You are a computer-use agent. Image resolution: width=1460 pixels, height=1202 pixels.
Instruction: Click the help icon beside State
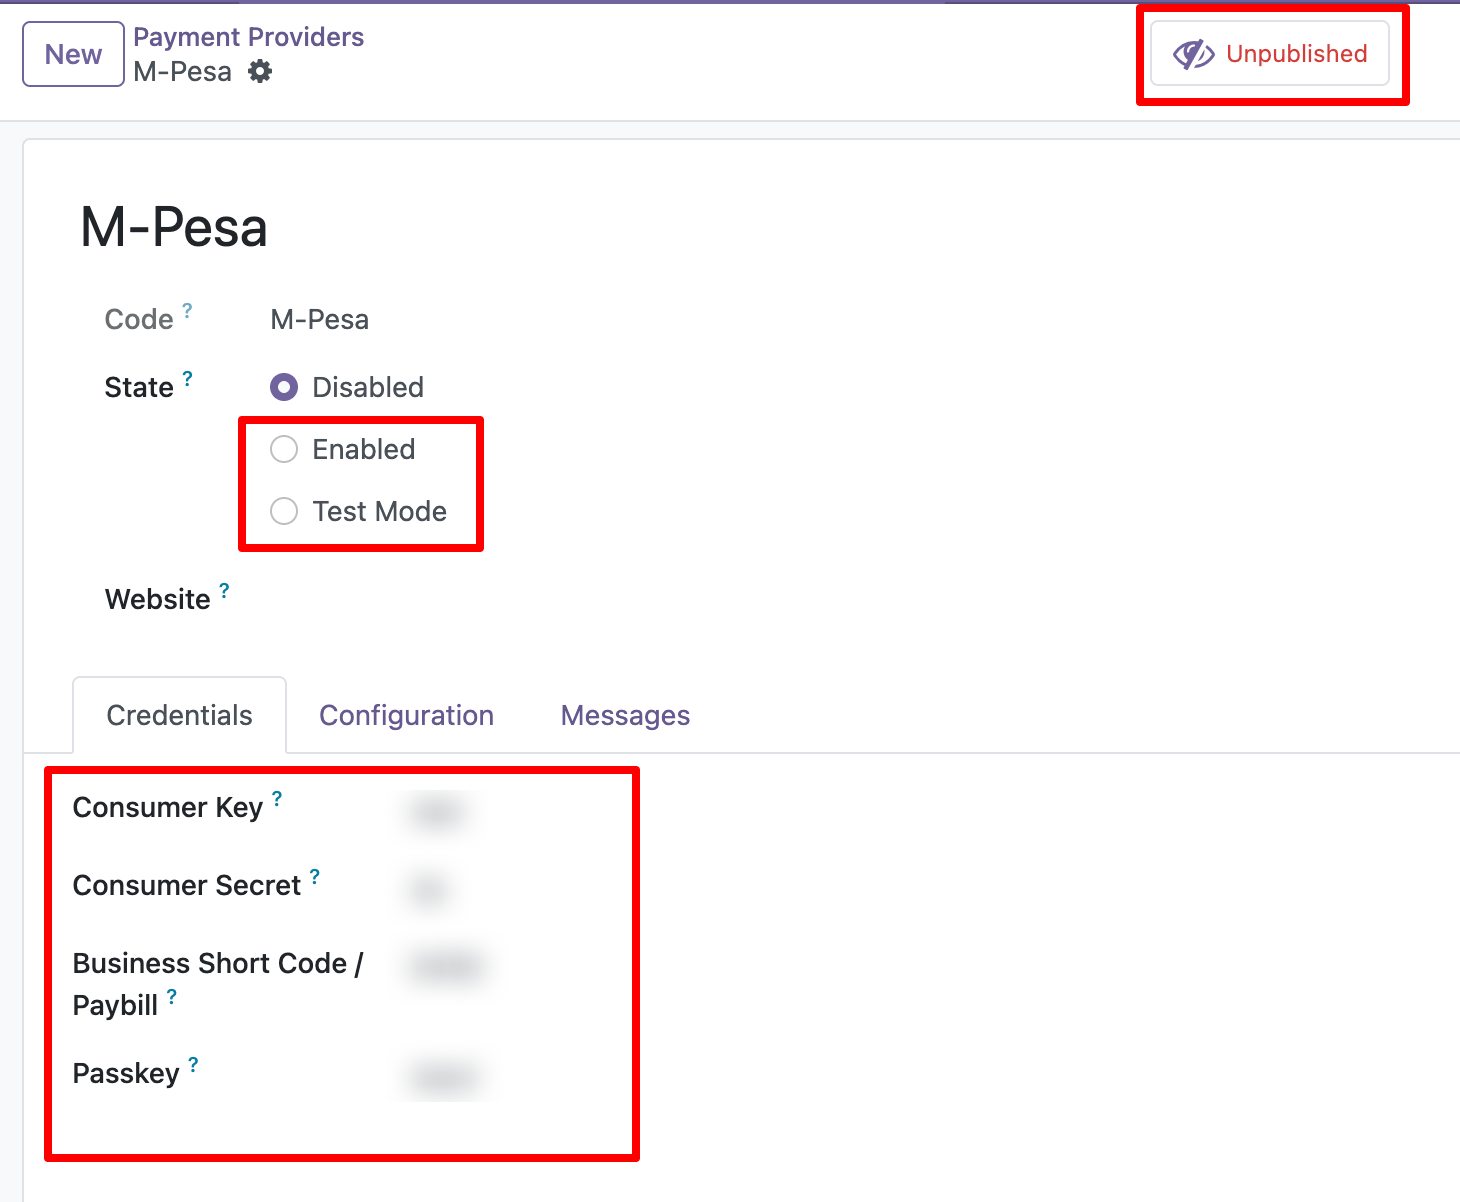[187, 379]
